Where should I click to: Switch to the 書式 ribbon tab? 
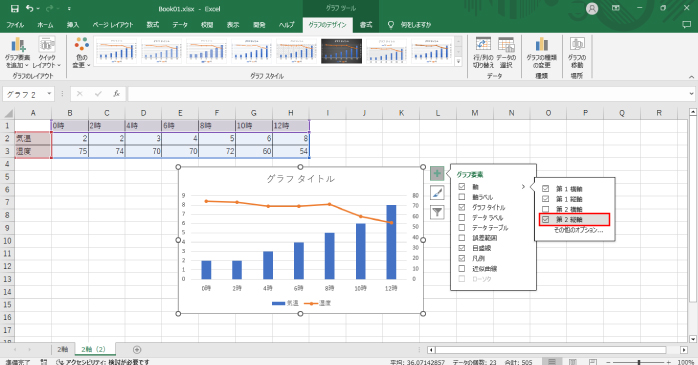click(366, 25)
